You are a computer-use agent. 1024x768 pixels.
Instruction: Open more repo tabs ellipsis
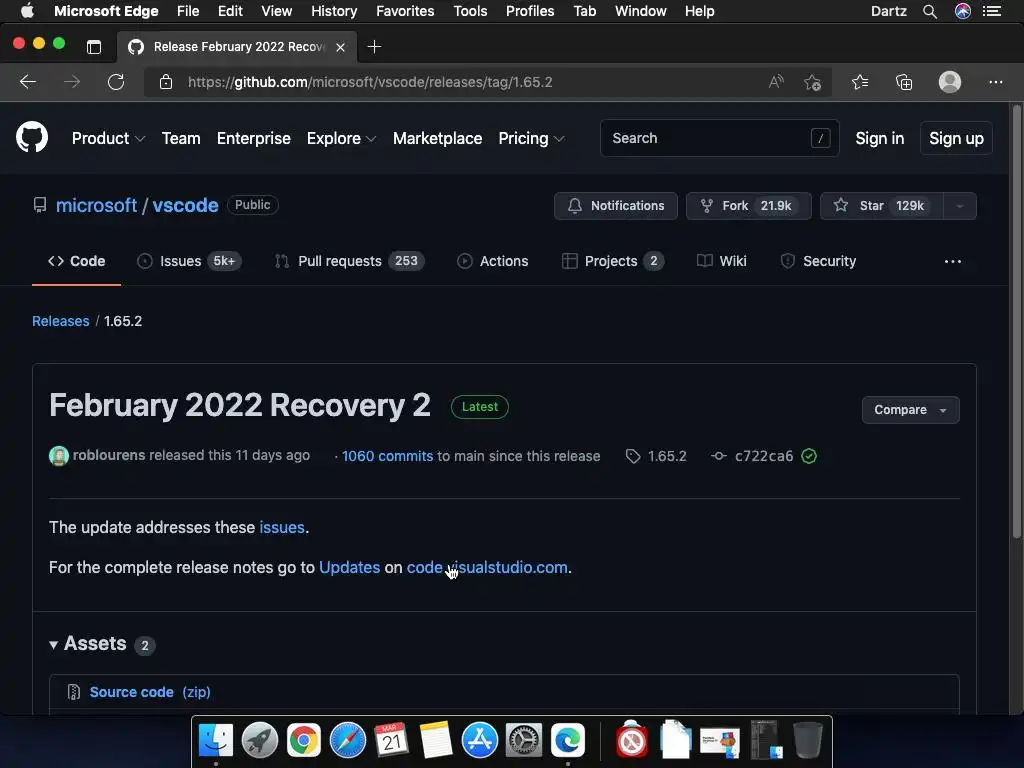[x=953, y=261]
